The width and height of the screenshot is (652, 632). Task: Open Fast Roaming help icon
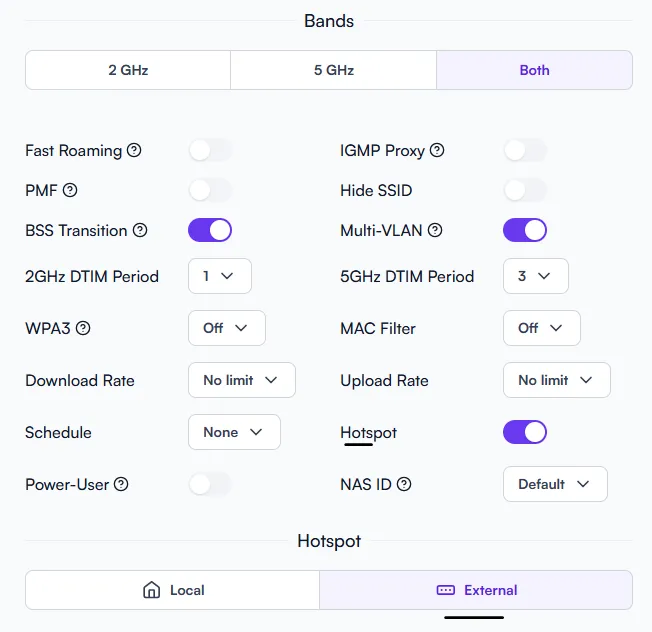coord(134,150)
